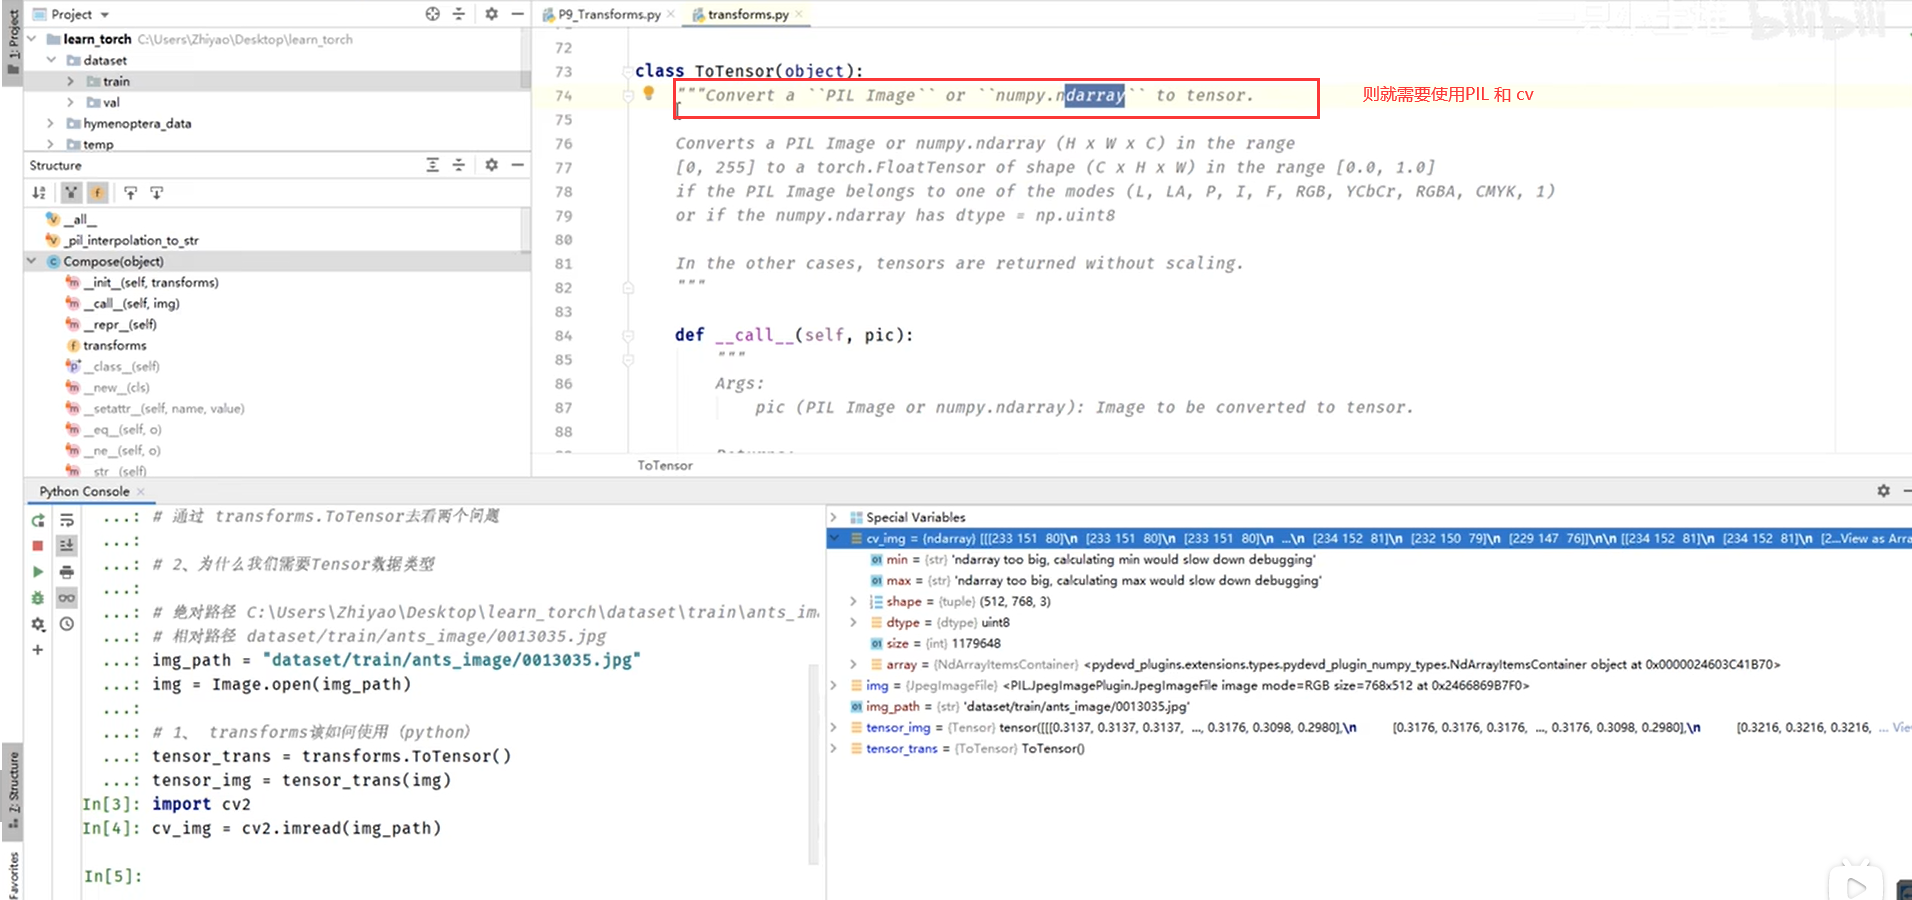Open Project panel options gear
The height and width of the screenshot is (900, 1912).
[x=491, y=14]
